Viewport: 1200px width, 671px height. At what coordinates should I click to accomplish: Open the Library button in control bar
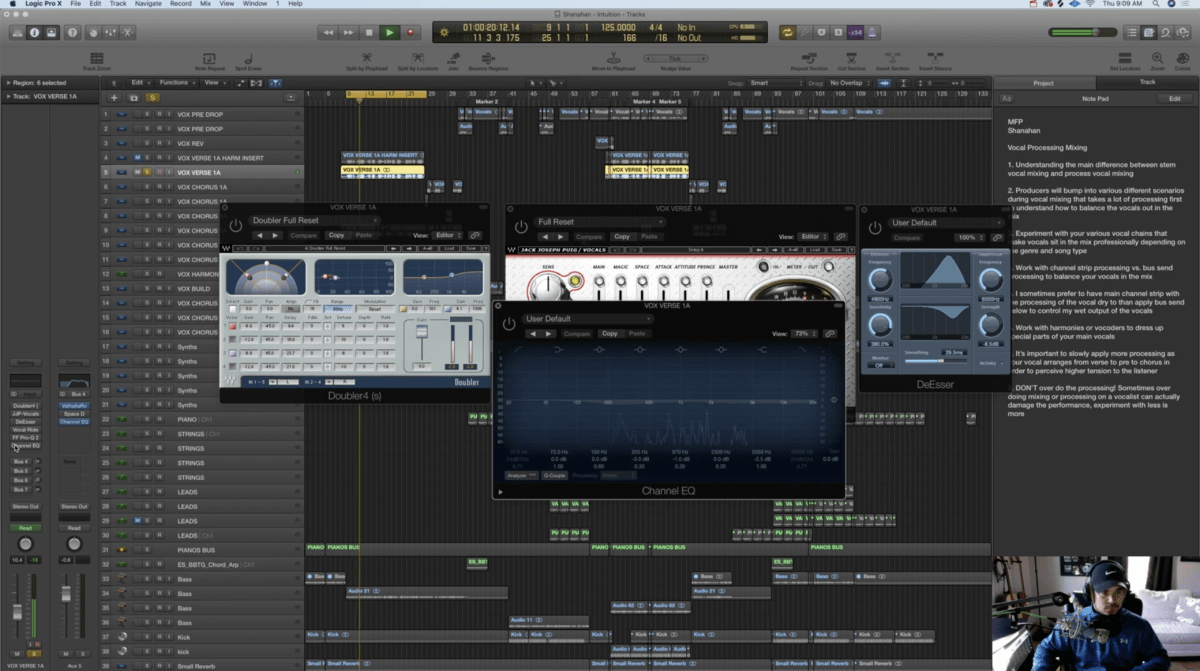pyautogui.click(x=18, y=33)
